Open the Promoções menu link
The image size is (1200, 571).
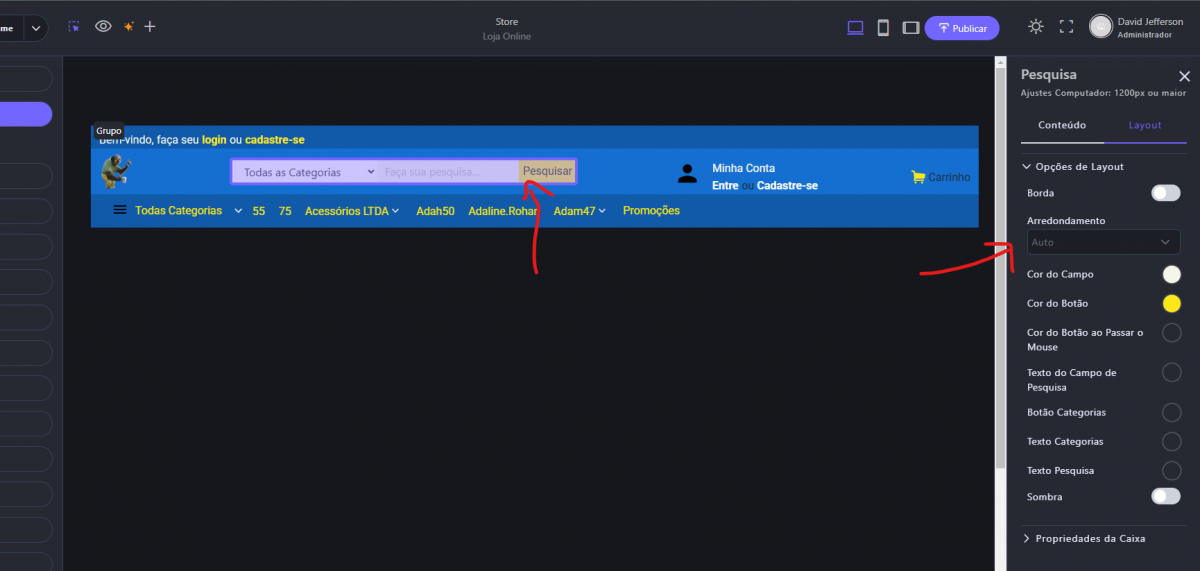tap(651, 211)
